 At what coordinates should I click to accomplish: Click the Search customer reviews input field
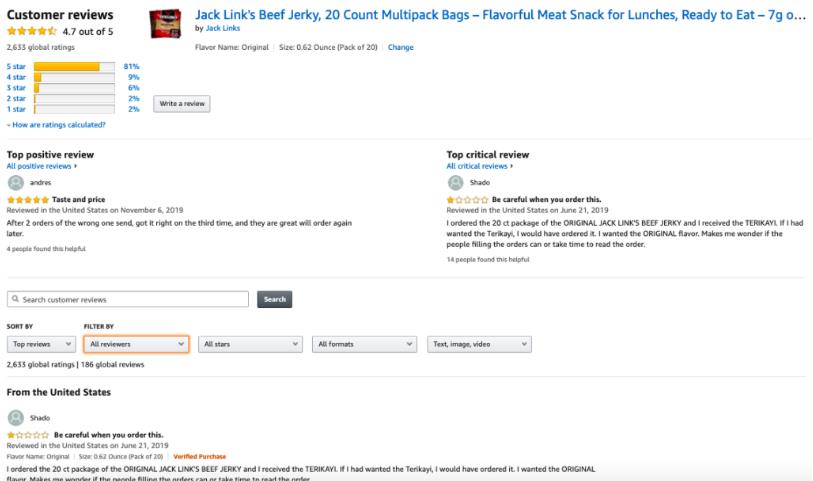[128, 299]
